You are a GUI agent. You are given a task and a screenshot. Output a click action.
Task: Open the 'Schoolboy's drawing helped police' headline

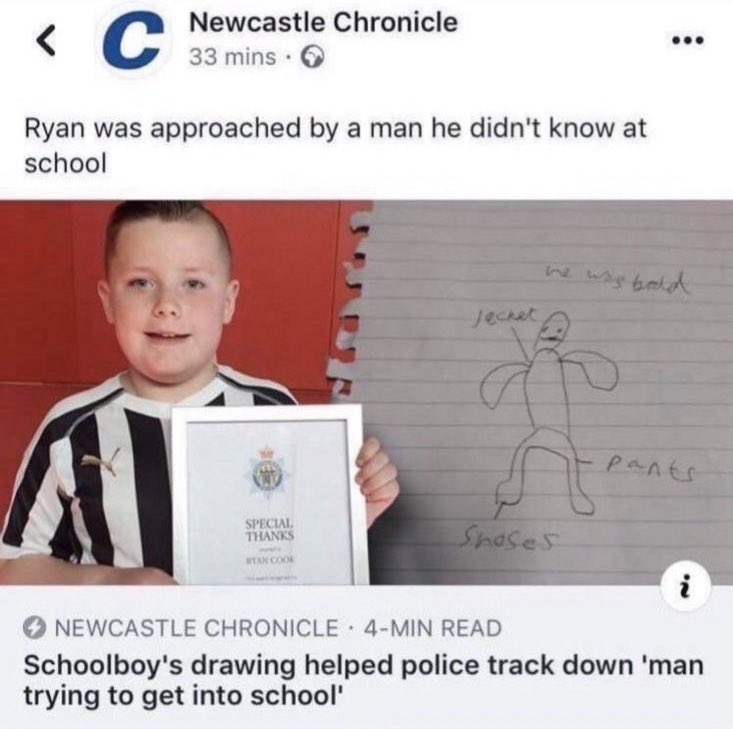(363, 680)
